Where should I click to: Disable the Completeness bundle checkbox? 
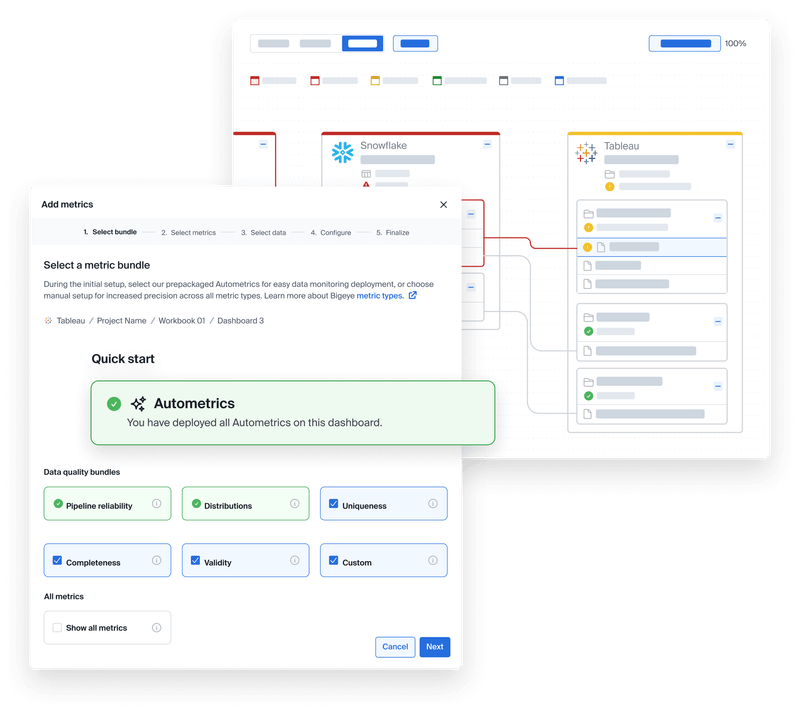tap(58, 560)
